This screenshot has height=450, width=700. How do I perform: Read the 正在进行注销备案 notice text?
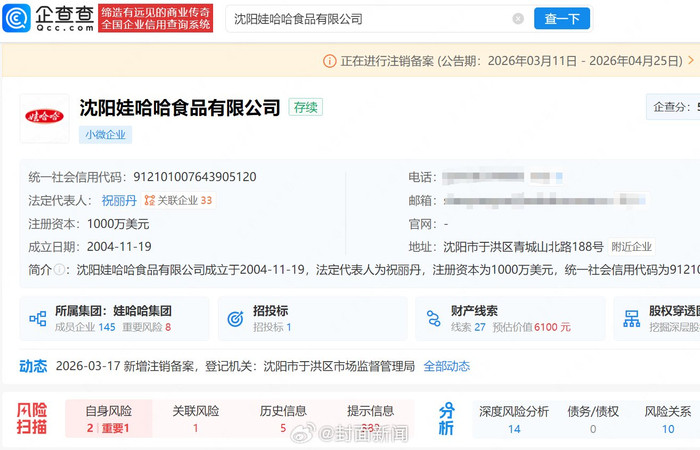(x=512, y=61)
